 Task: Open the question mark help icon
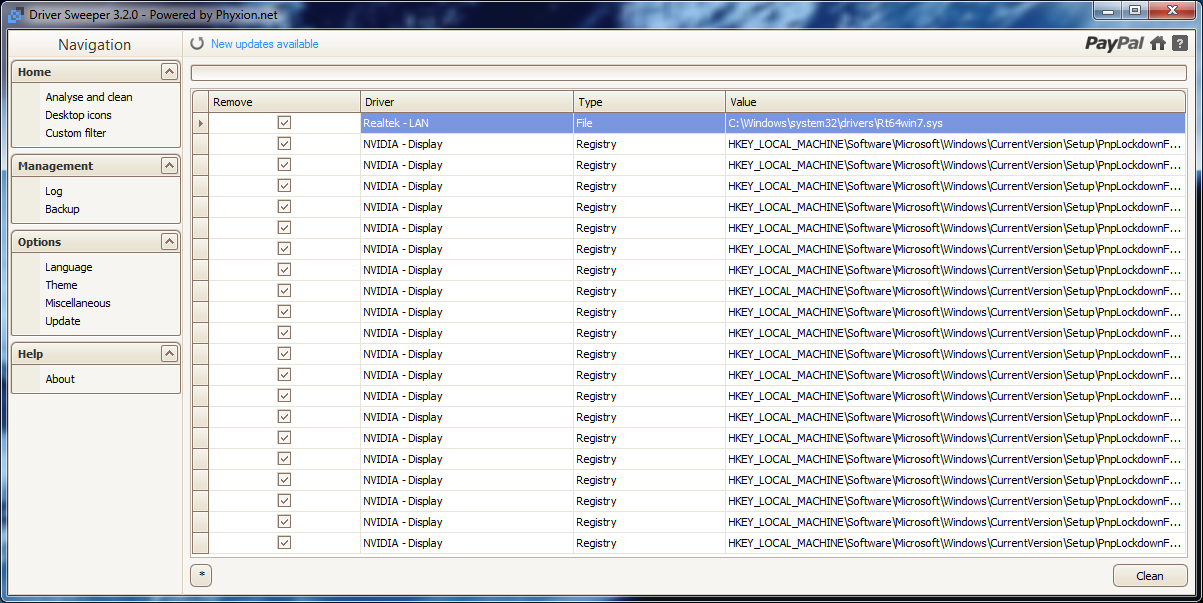click(1180, 43)
